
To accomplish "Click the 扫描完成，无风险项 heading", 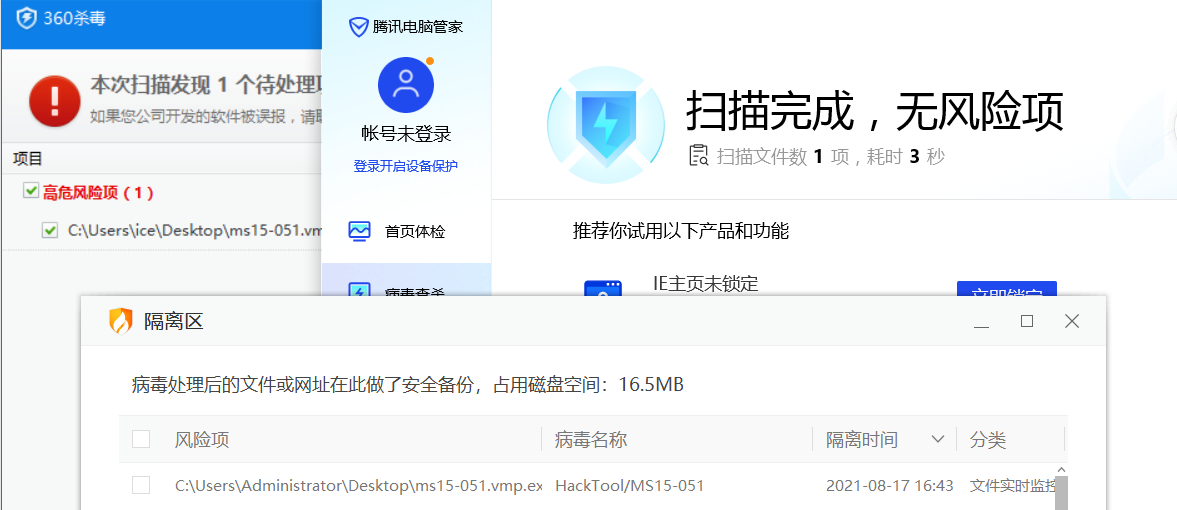I will [875, 113].
